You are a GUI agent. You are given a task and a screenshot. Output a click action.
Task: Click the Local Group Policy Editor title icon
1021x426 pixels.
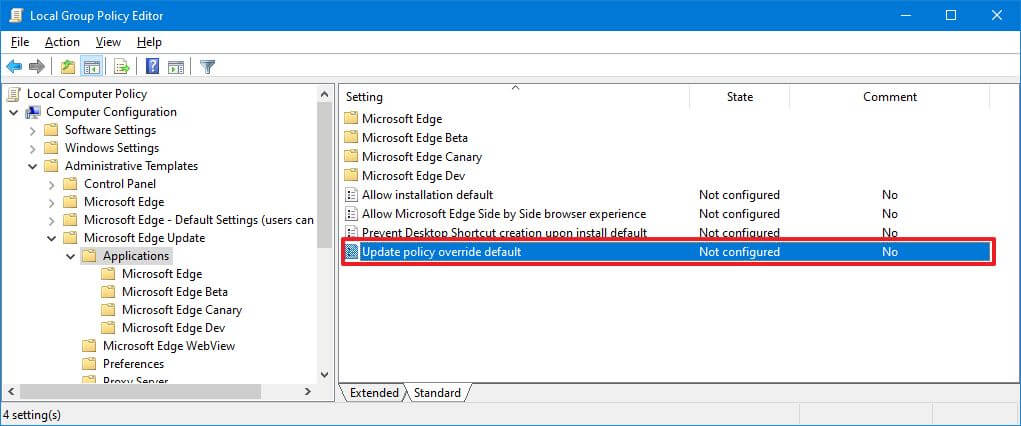coord(16,15)
